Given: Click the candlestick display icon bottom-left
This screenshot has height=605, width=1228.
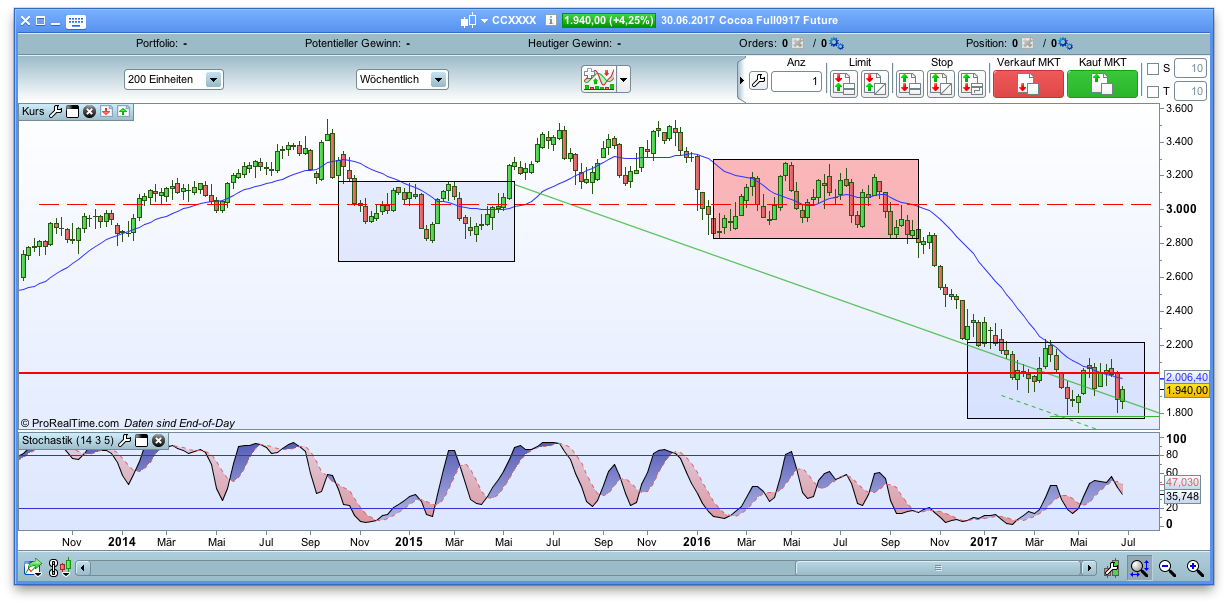Looking at the screenshot, I should pyautogui.click(x=66, y=566).
